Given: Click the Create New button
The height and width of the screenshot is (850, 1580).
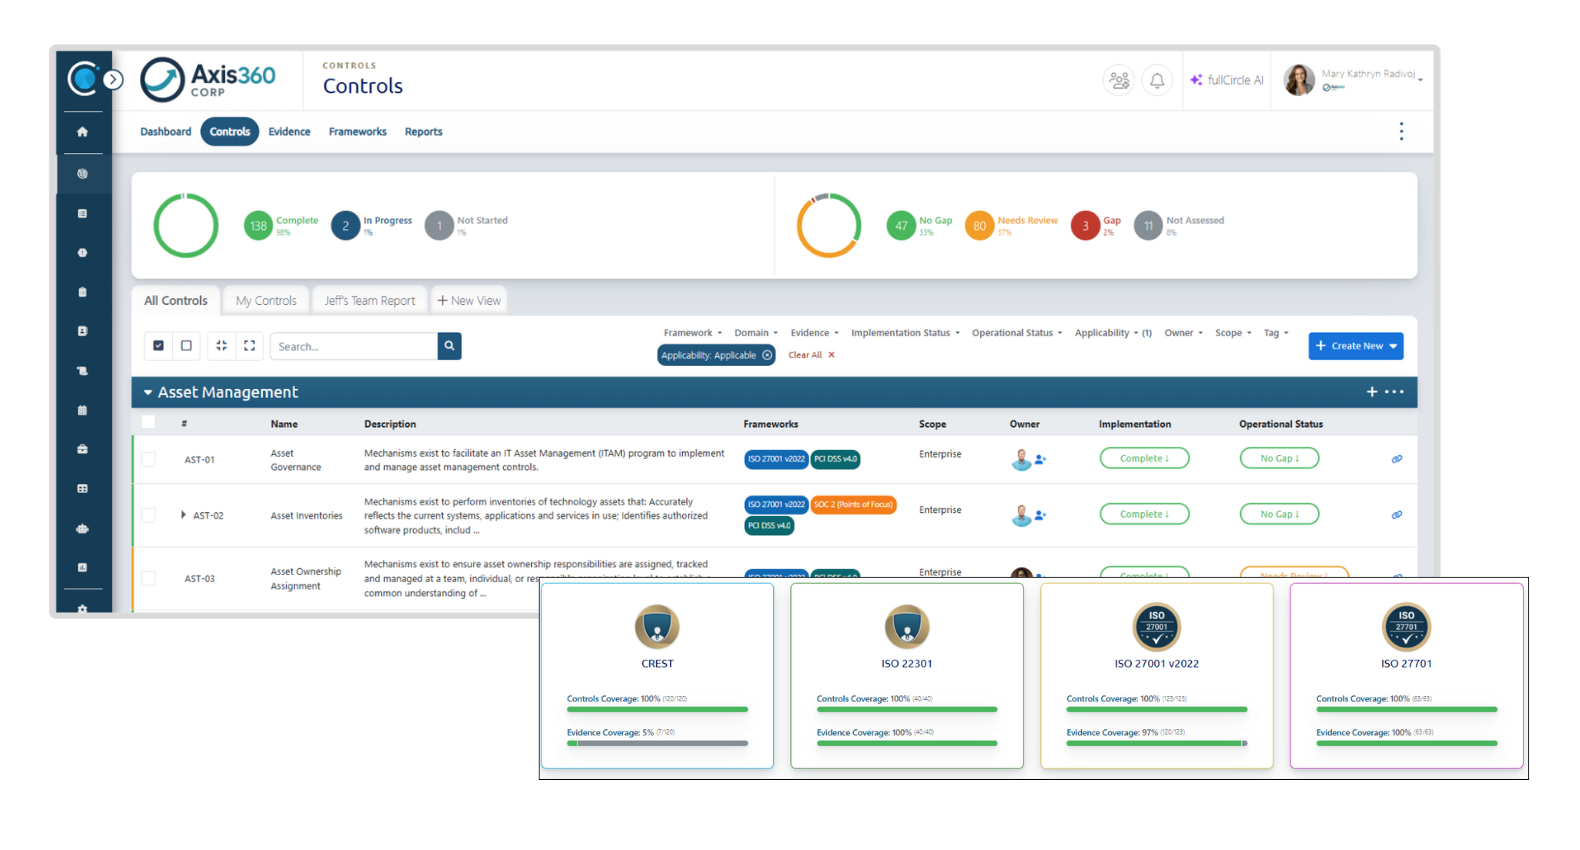Looking at the screenshot, I should pyautogui.click(x=1356, y=346).
